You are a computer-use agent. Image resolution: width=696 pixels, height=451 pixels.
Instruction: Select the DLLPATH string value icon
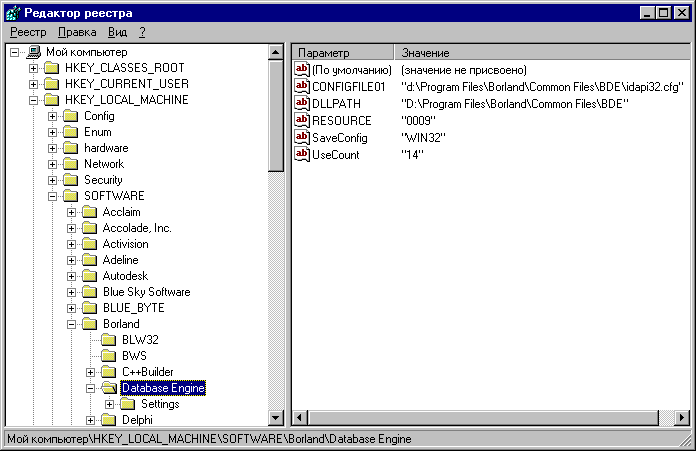click(303, 104)
